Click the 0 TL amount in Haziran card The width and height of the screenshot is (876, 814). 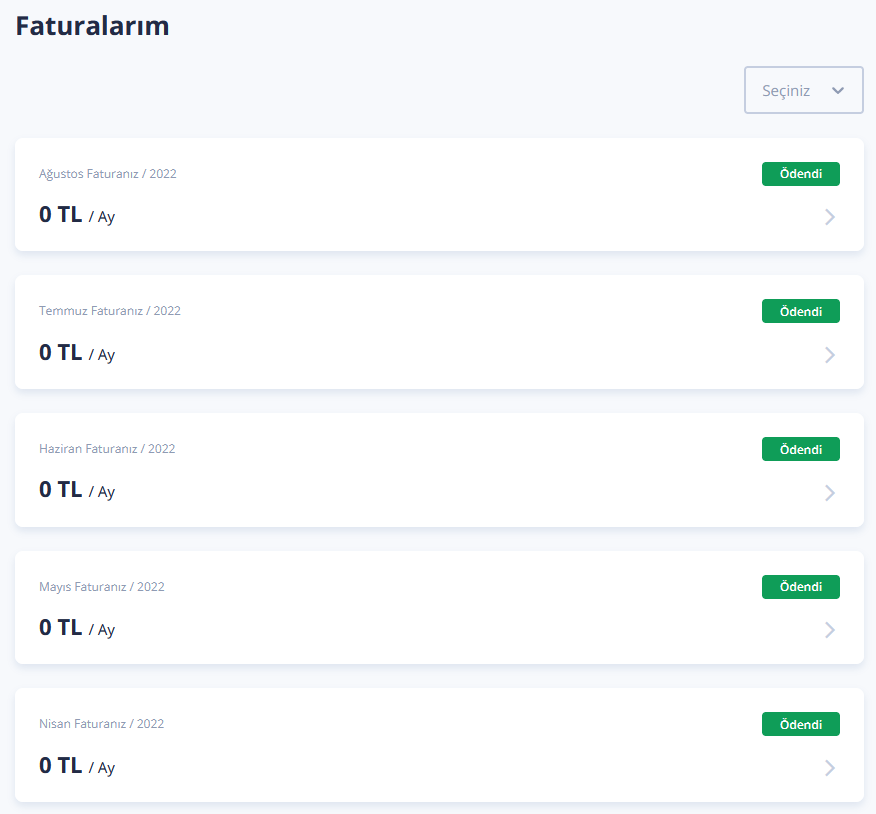coord(60,489)
